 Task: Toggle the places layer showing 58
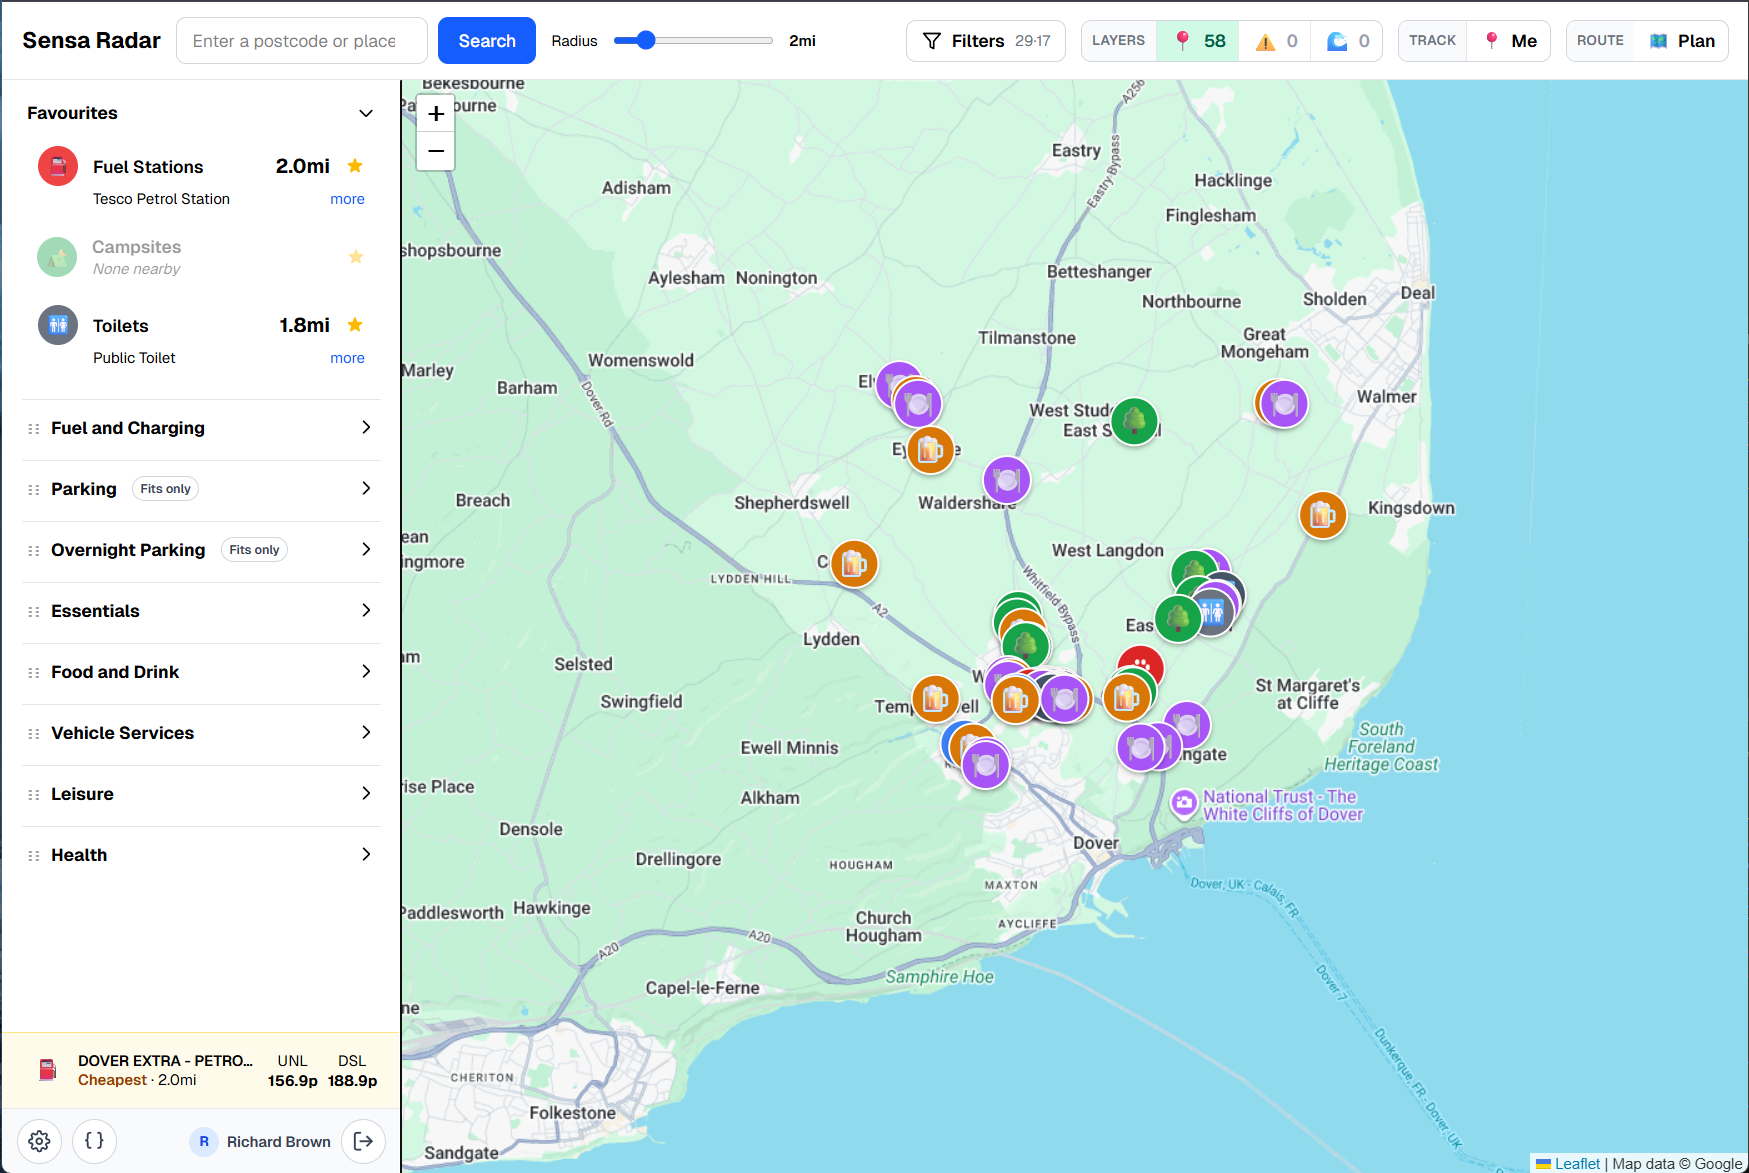coord(1198,41)
